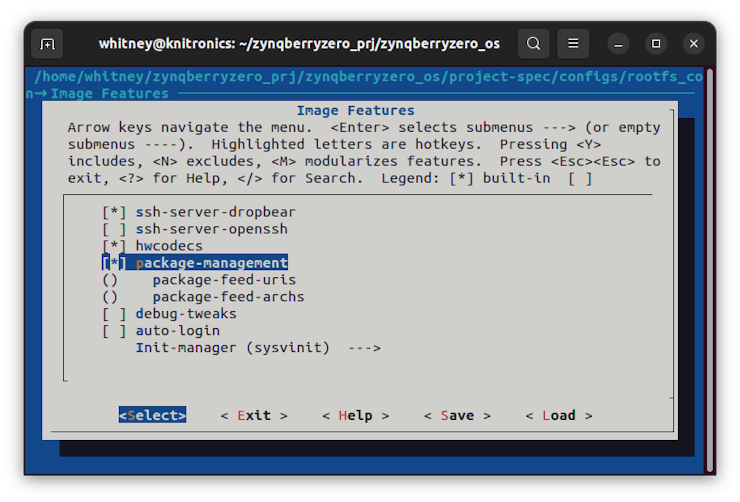Open a new terminal tab icon

47,44
